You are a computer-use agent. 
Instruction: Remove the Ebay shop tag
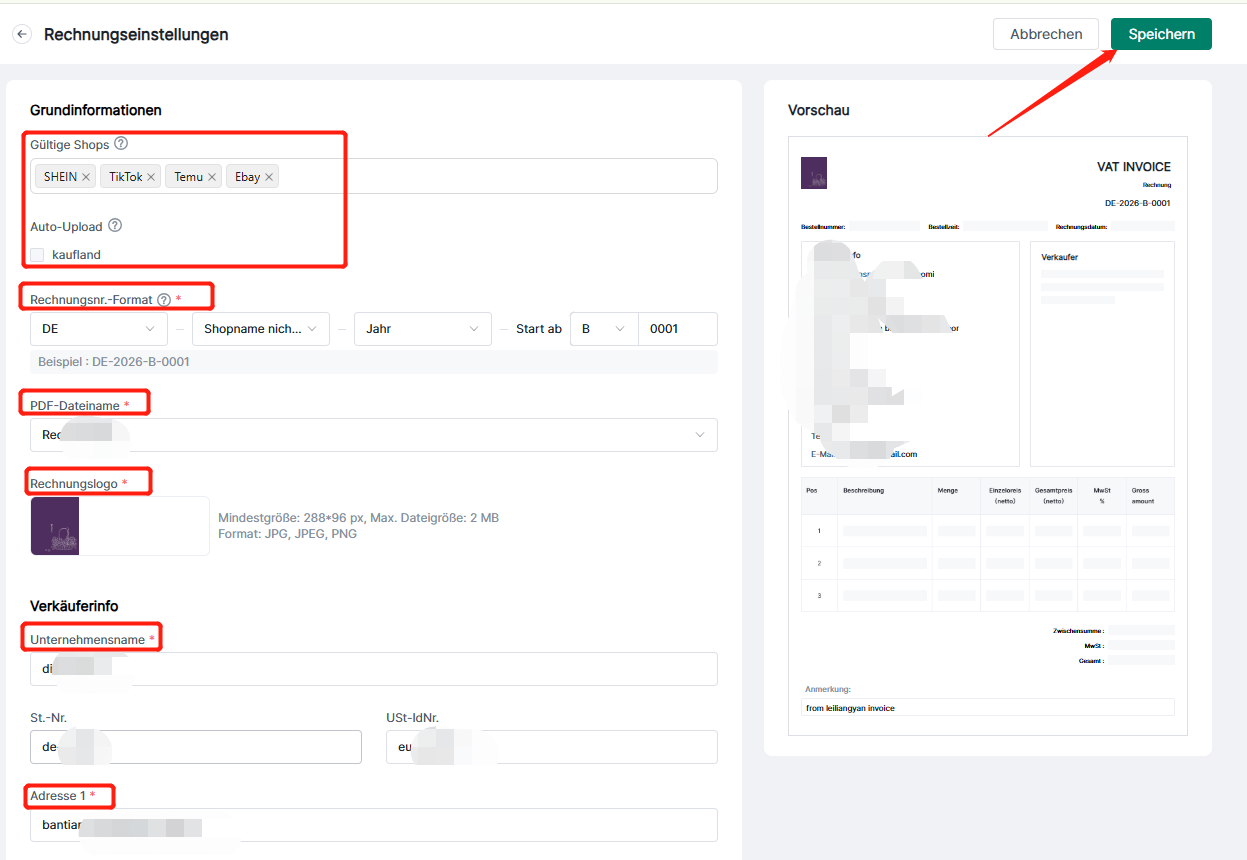pyautogui.click(x=268, y=177)
